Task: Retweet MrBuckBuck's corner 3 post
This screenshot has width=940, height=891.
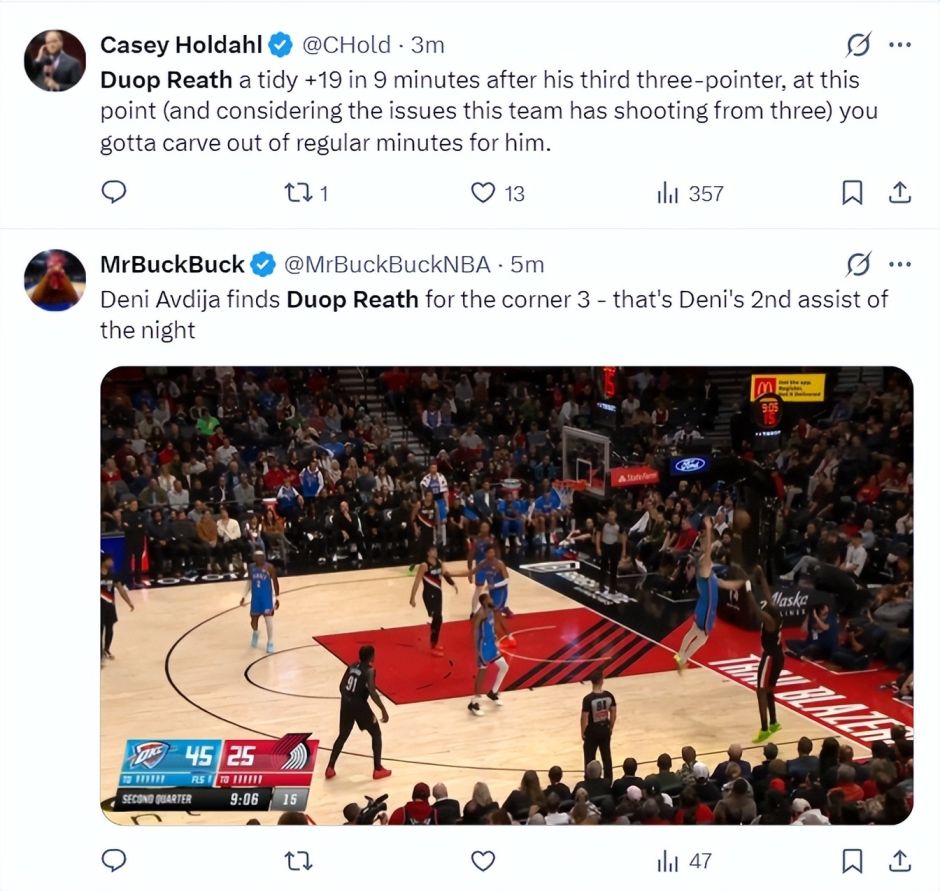Action: tap(298, 861)
